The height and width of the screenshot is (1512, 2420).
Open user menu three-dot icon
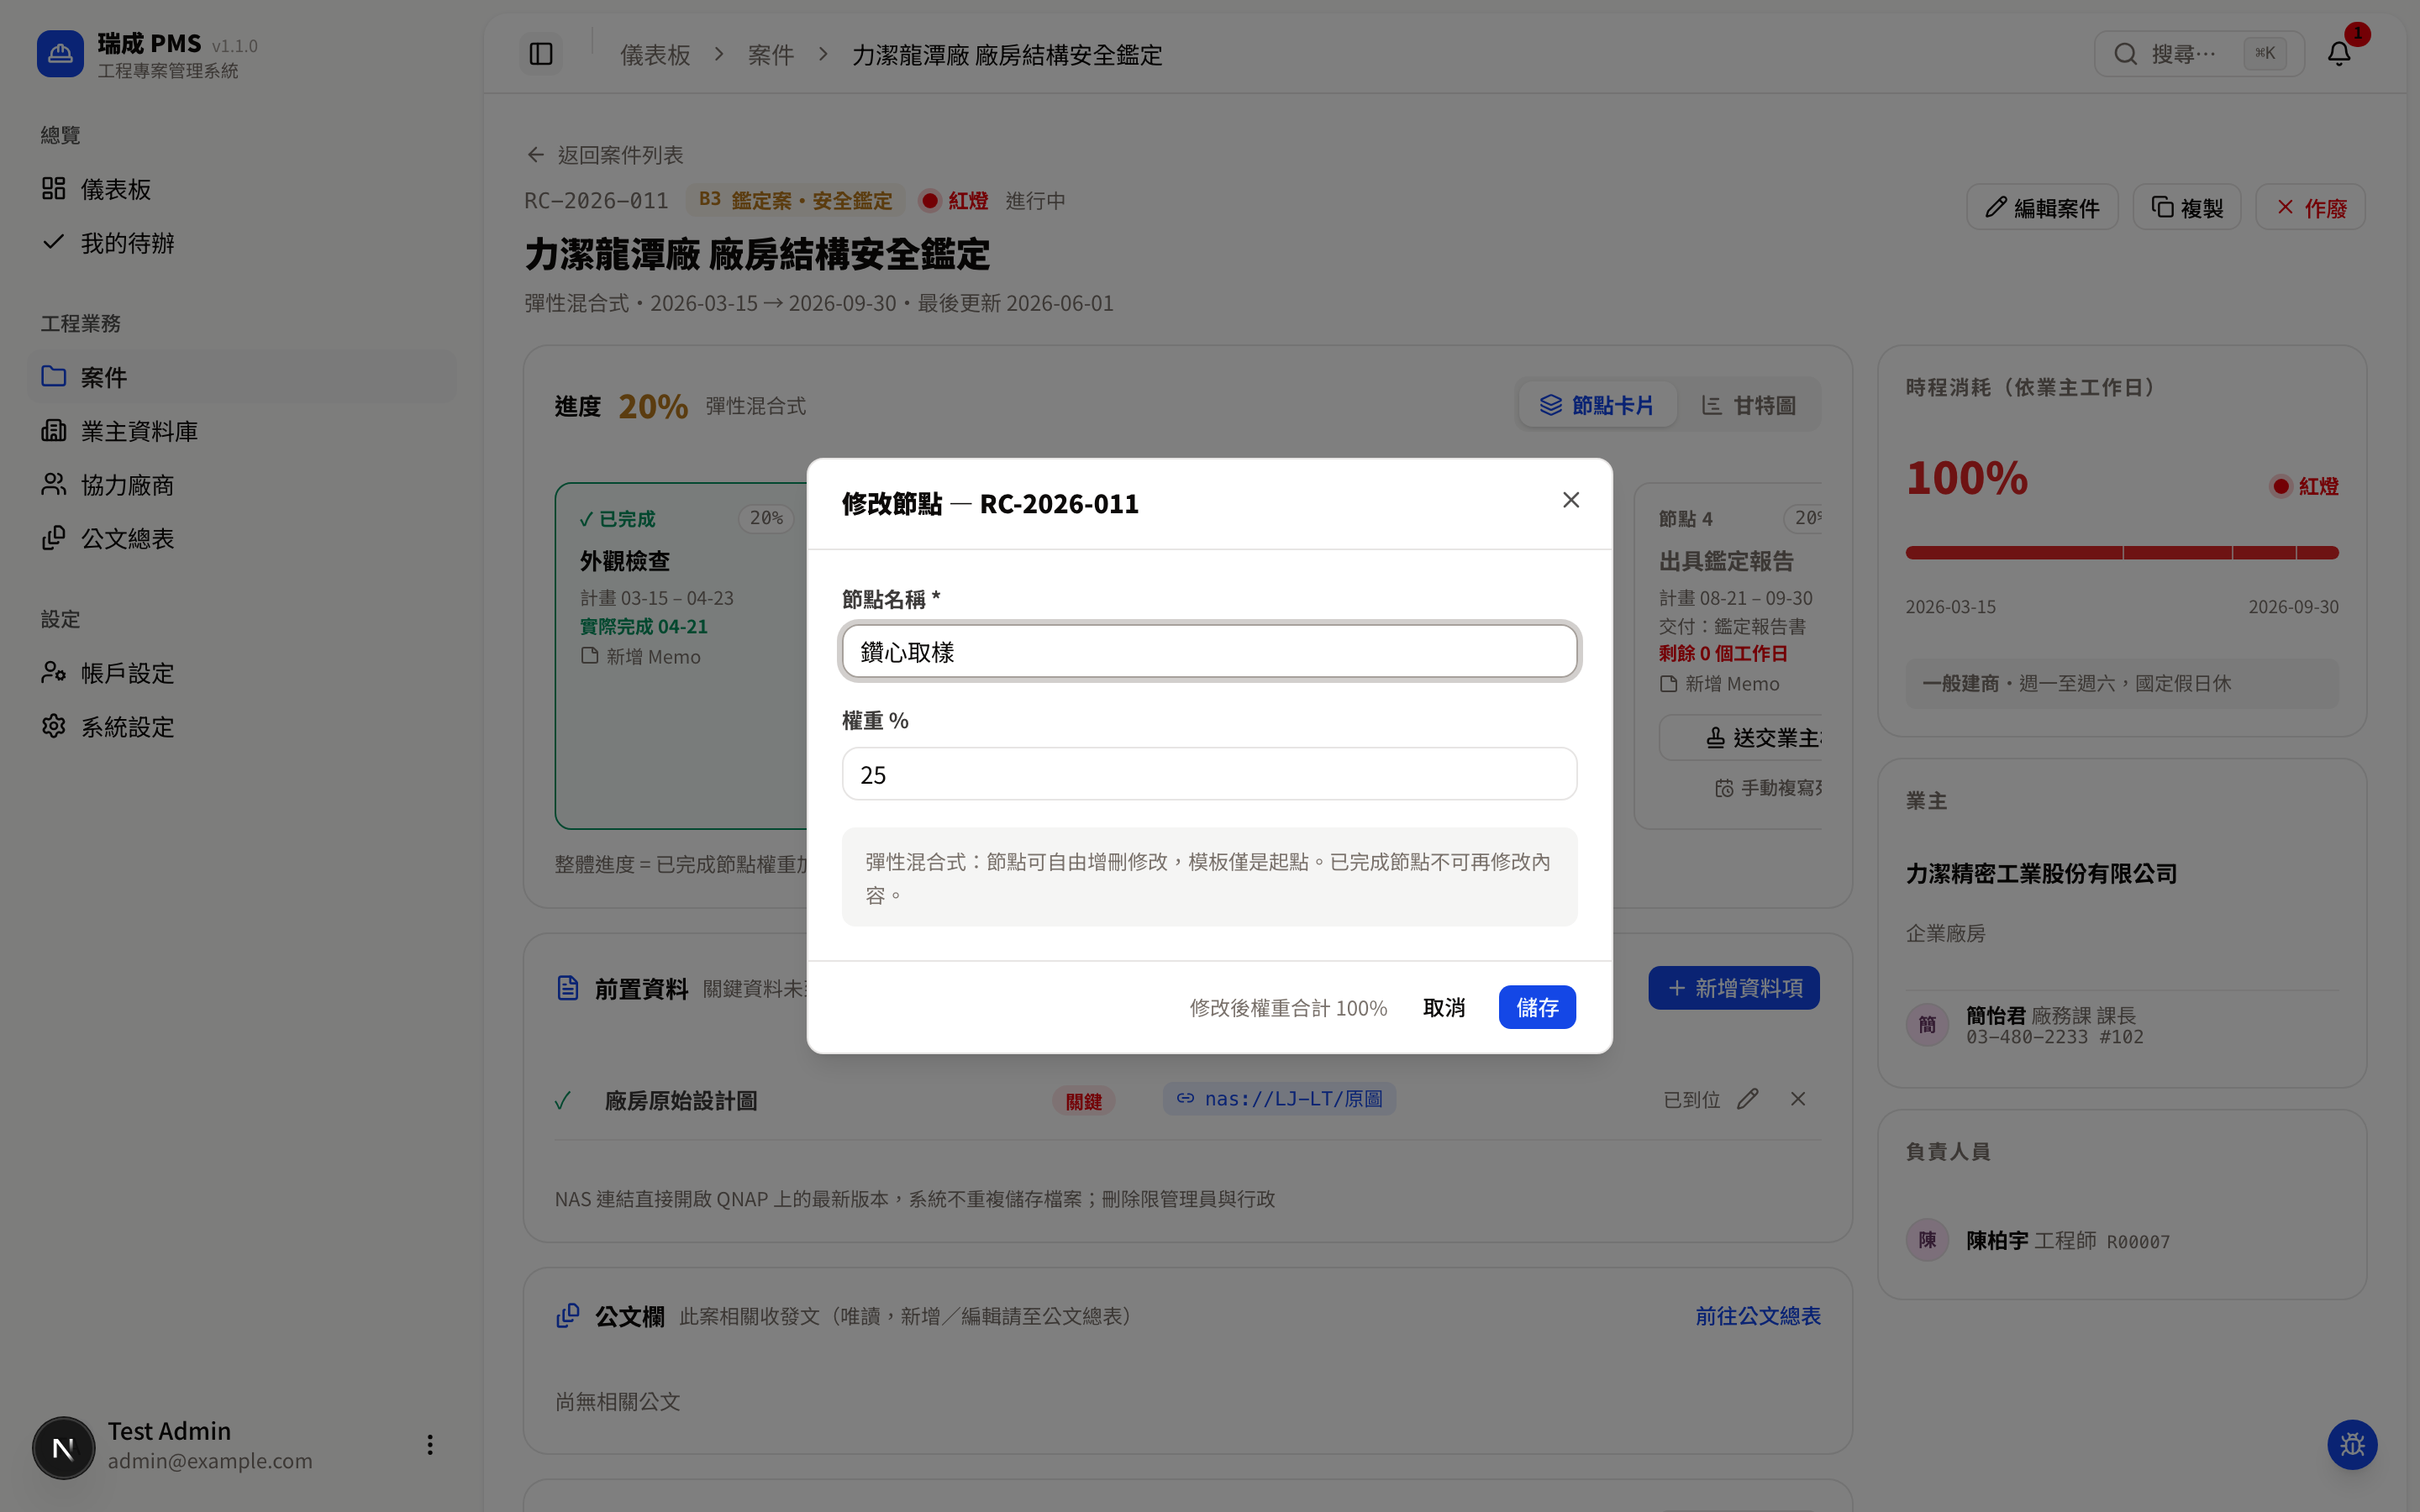(x=430, y=1445)
